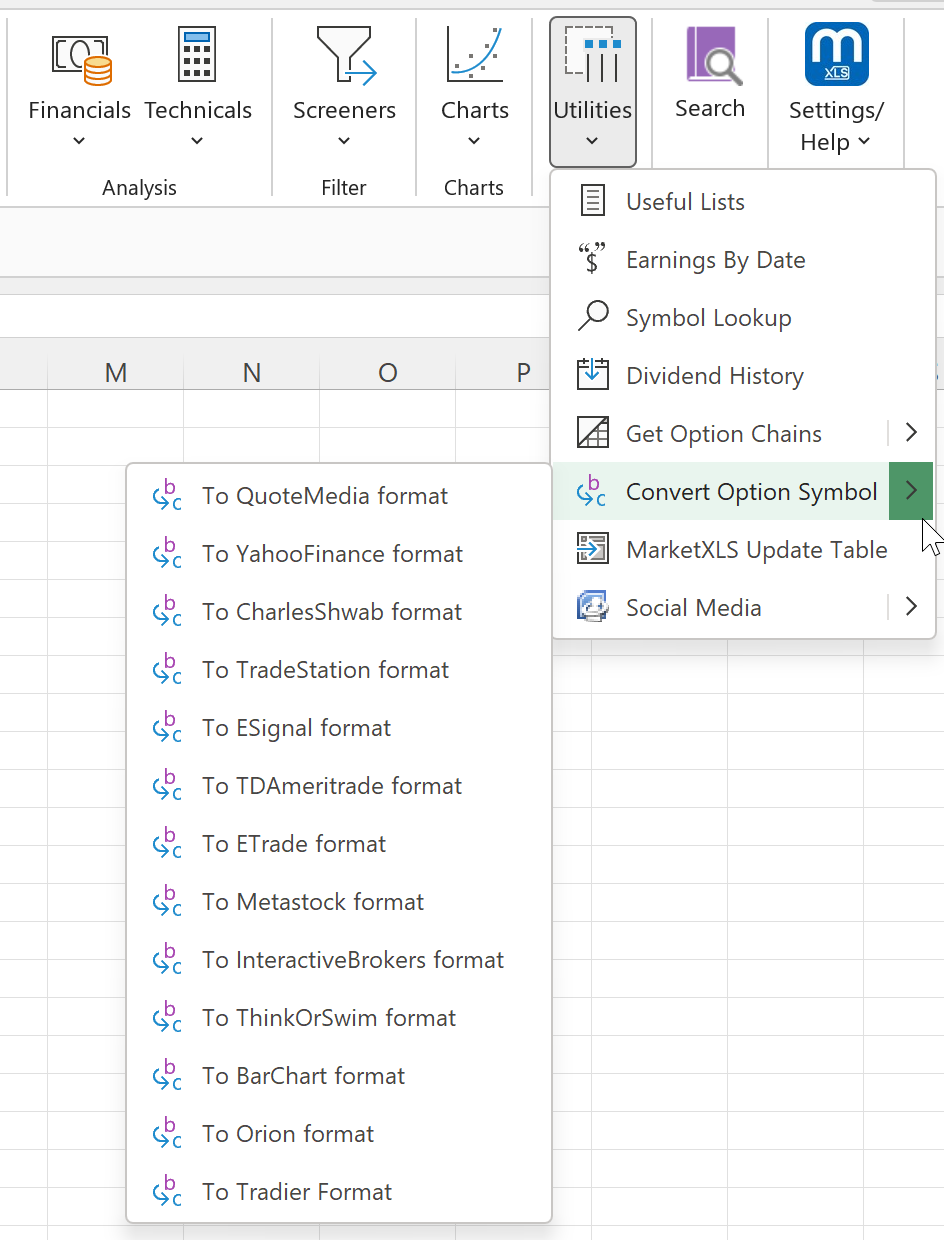Select column M header
Screen dimensions: 944x1240
[116, 373]
